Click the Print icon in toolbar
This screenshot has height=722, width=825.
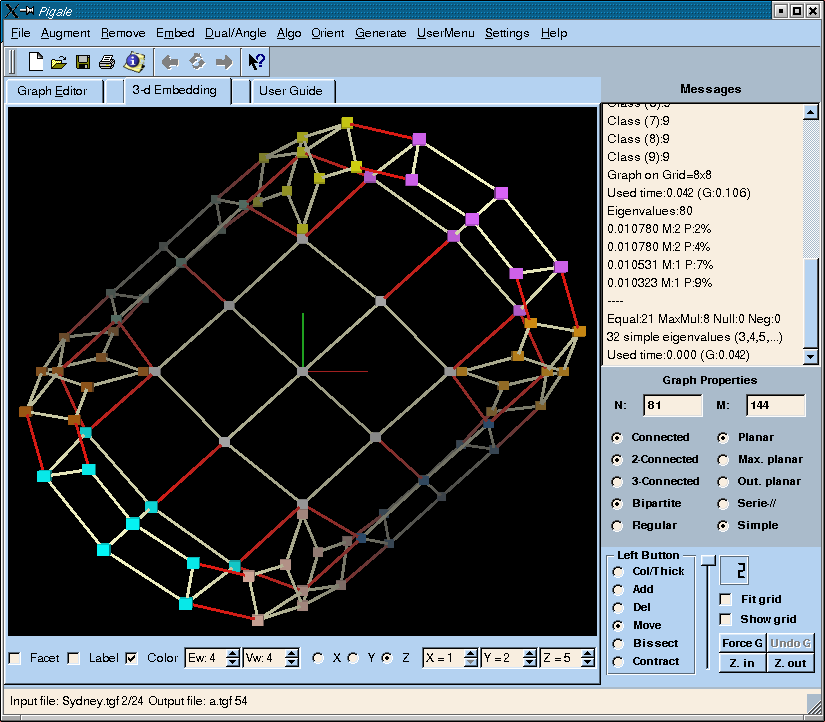[107, 62]
